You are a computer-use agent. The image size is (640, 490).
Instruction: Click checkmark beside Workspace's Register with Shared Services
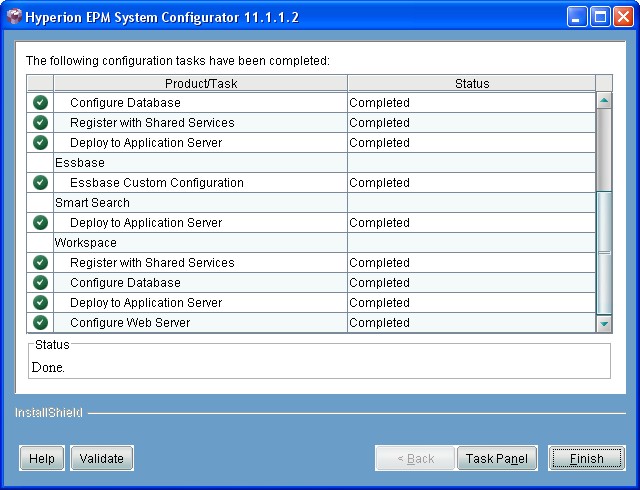40,263
